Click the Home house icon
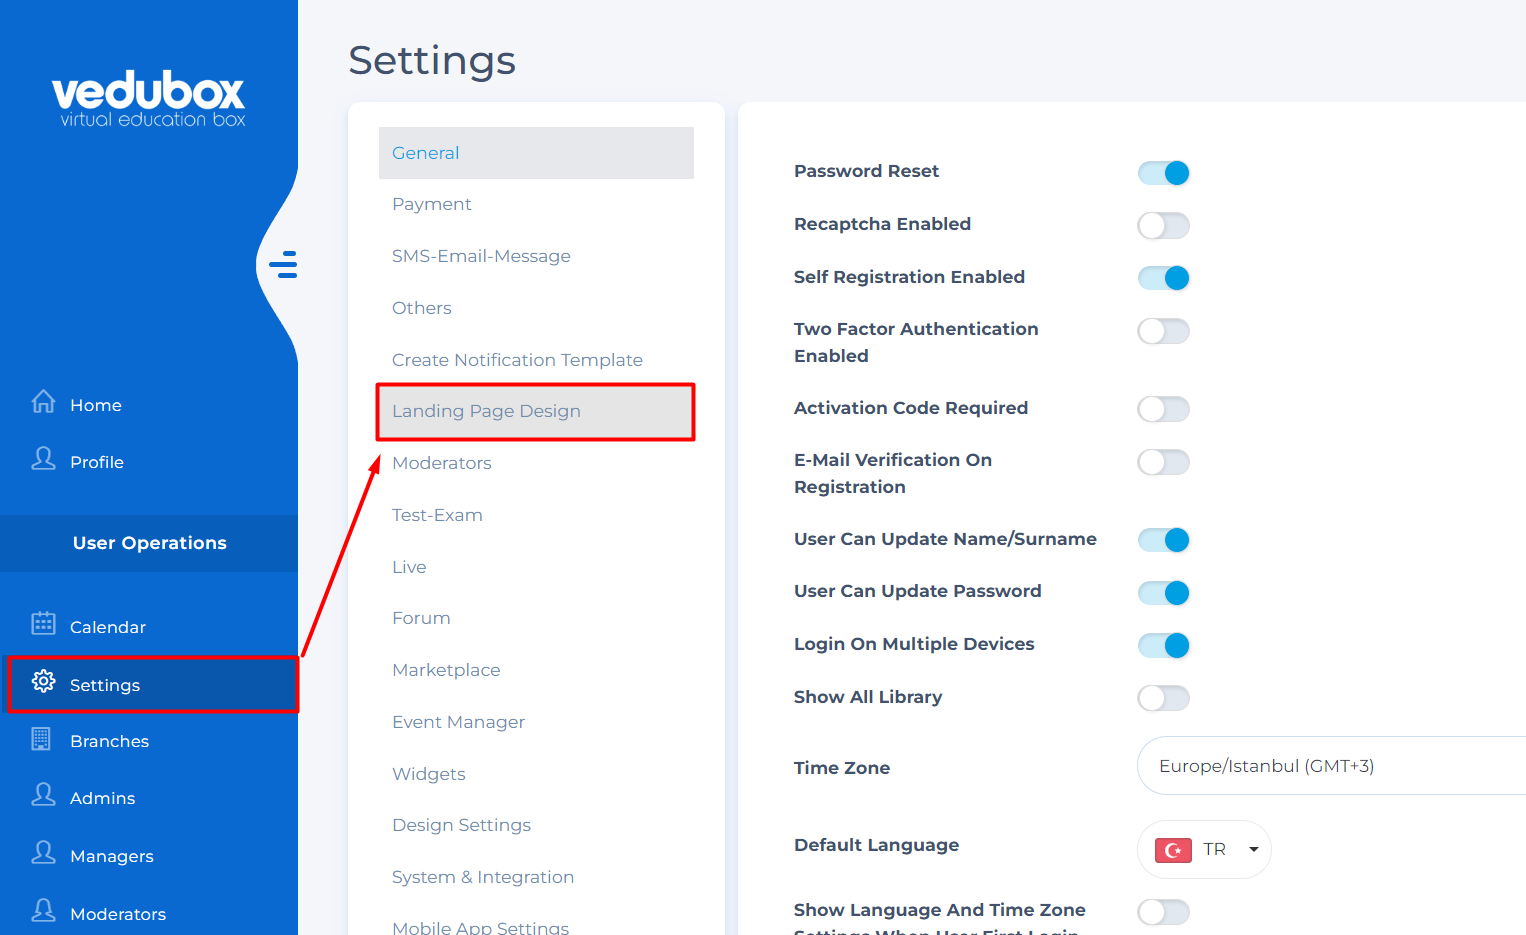1526x935 pixels. coord(43,402)
